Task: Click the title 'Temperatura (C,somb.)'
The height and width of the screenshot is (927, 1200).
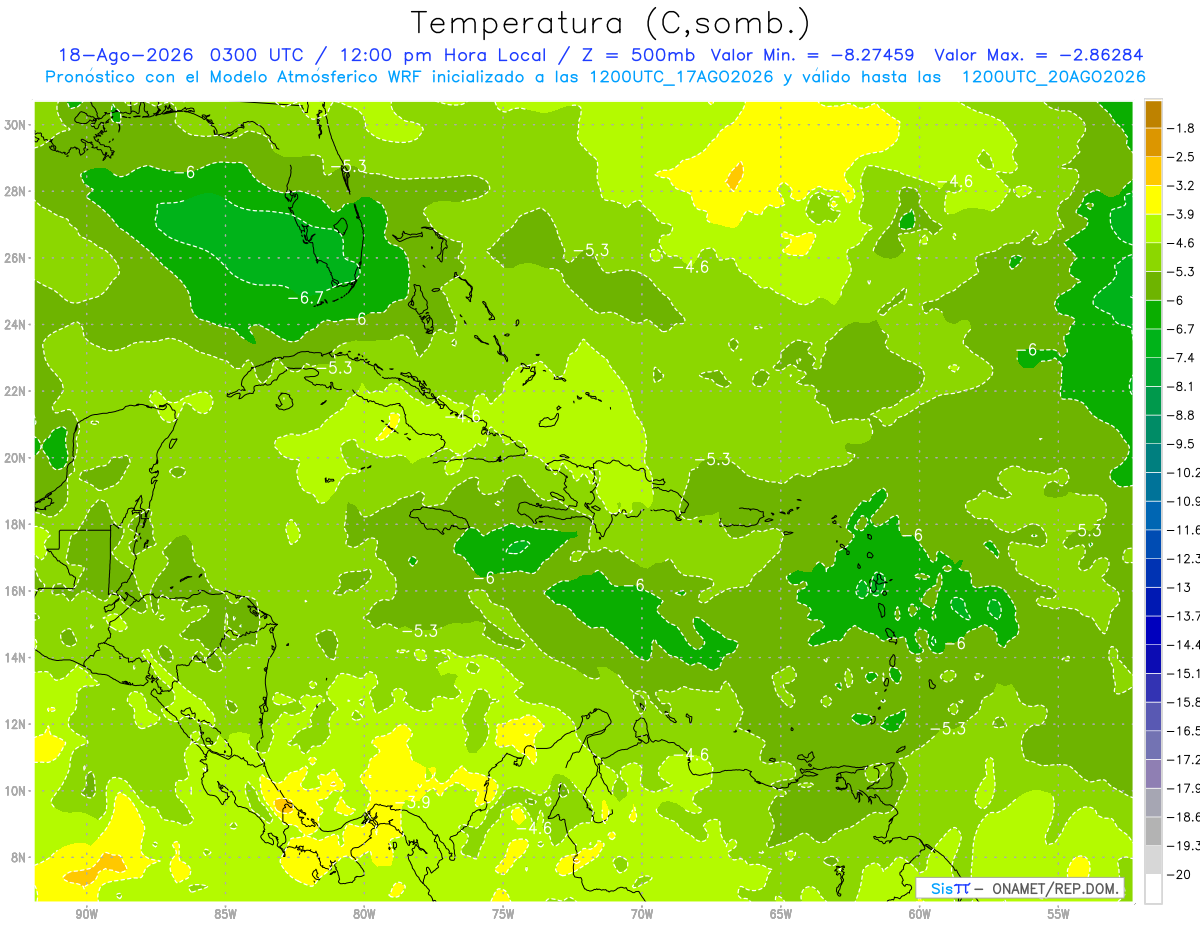Action: [x=611, y=23]
